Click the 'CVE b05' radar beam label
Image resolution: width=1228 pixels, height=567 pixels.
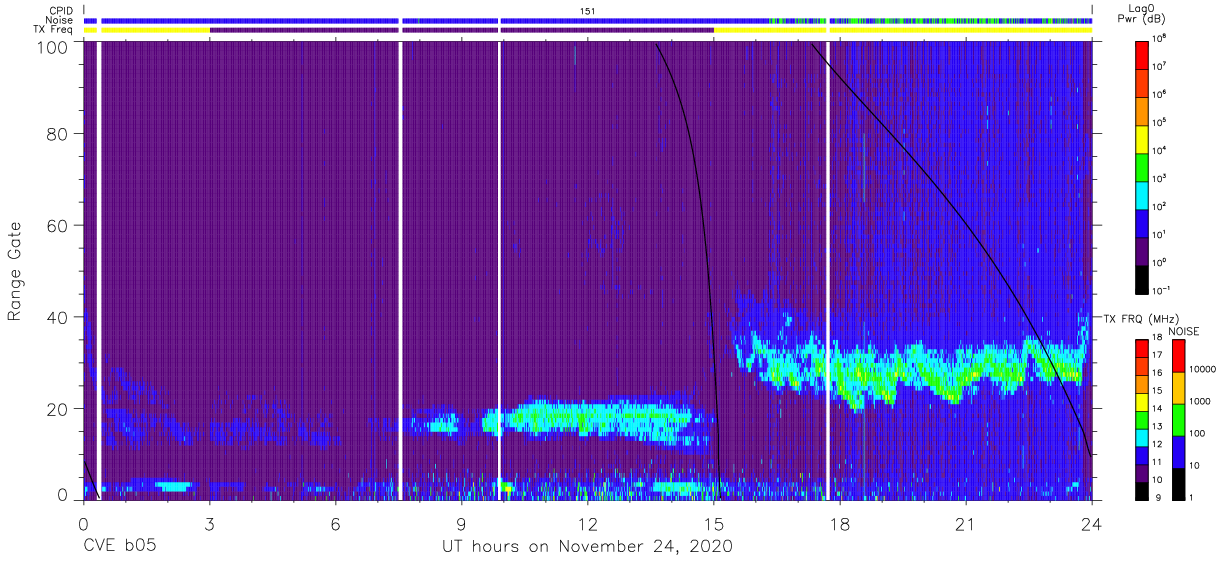pyautogui.click(x=119, y=547)
